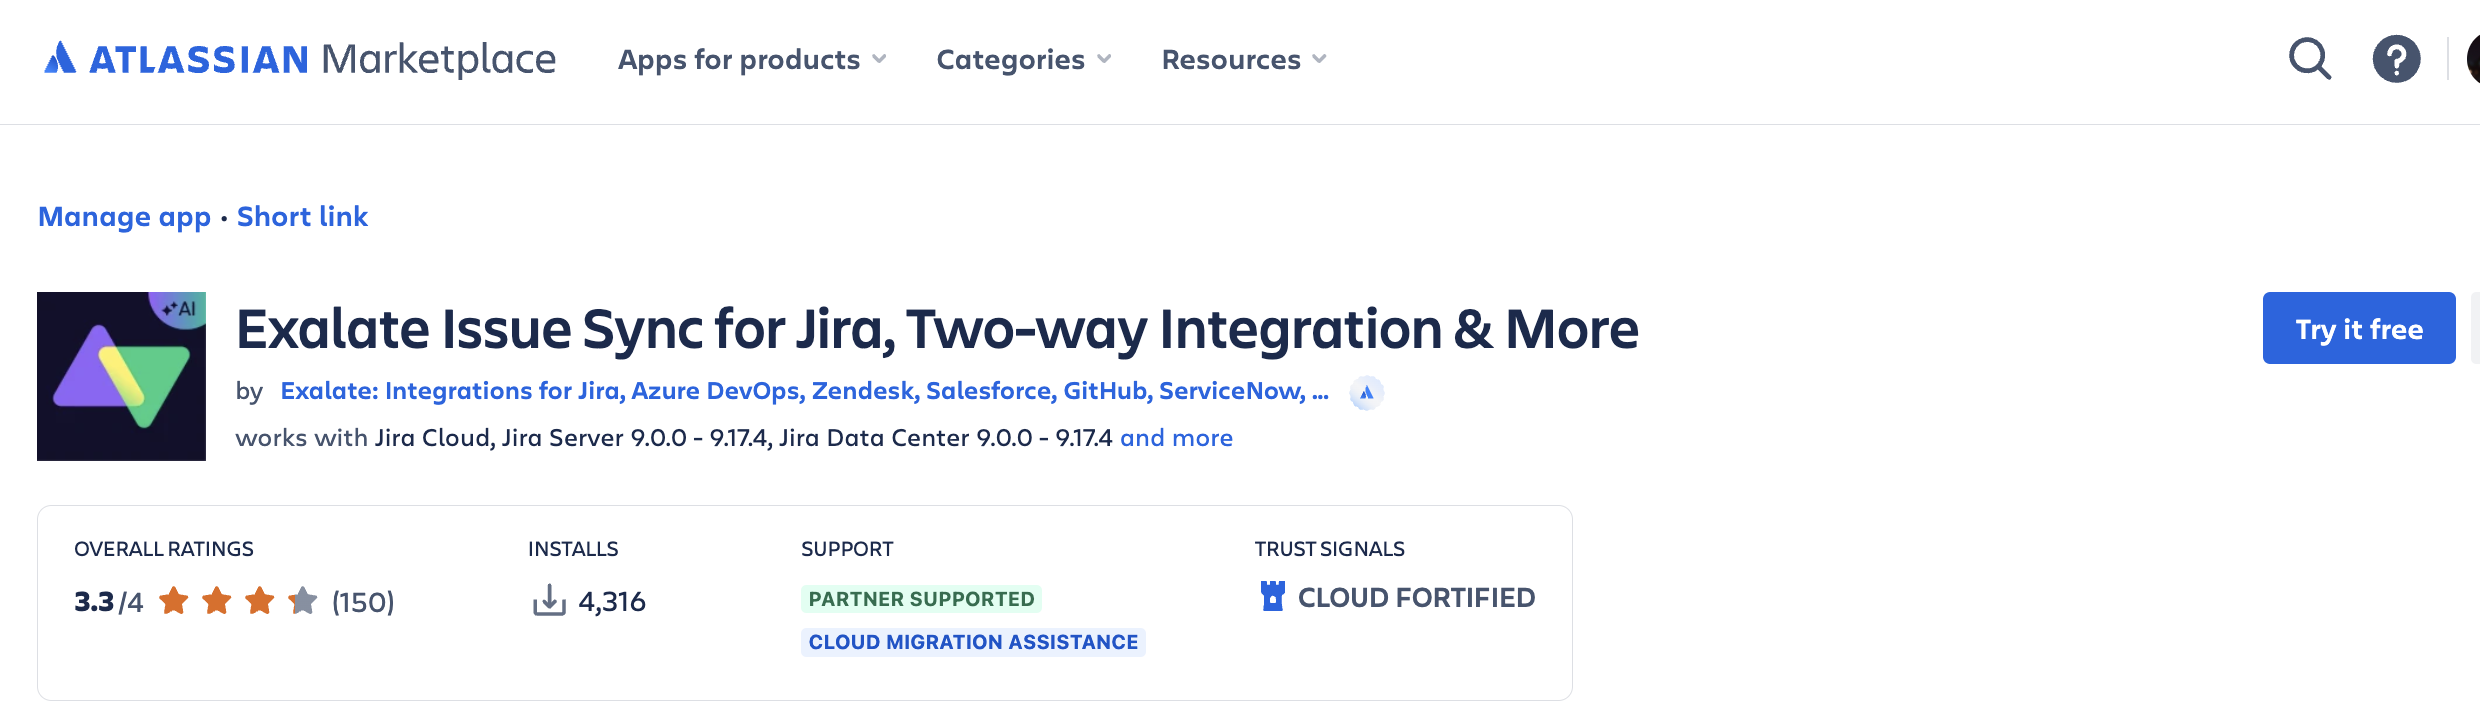This screenshot has width=2480, height=720.
Task: Click the 3.3/4 rating value
Action: [x=108, y=602]
